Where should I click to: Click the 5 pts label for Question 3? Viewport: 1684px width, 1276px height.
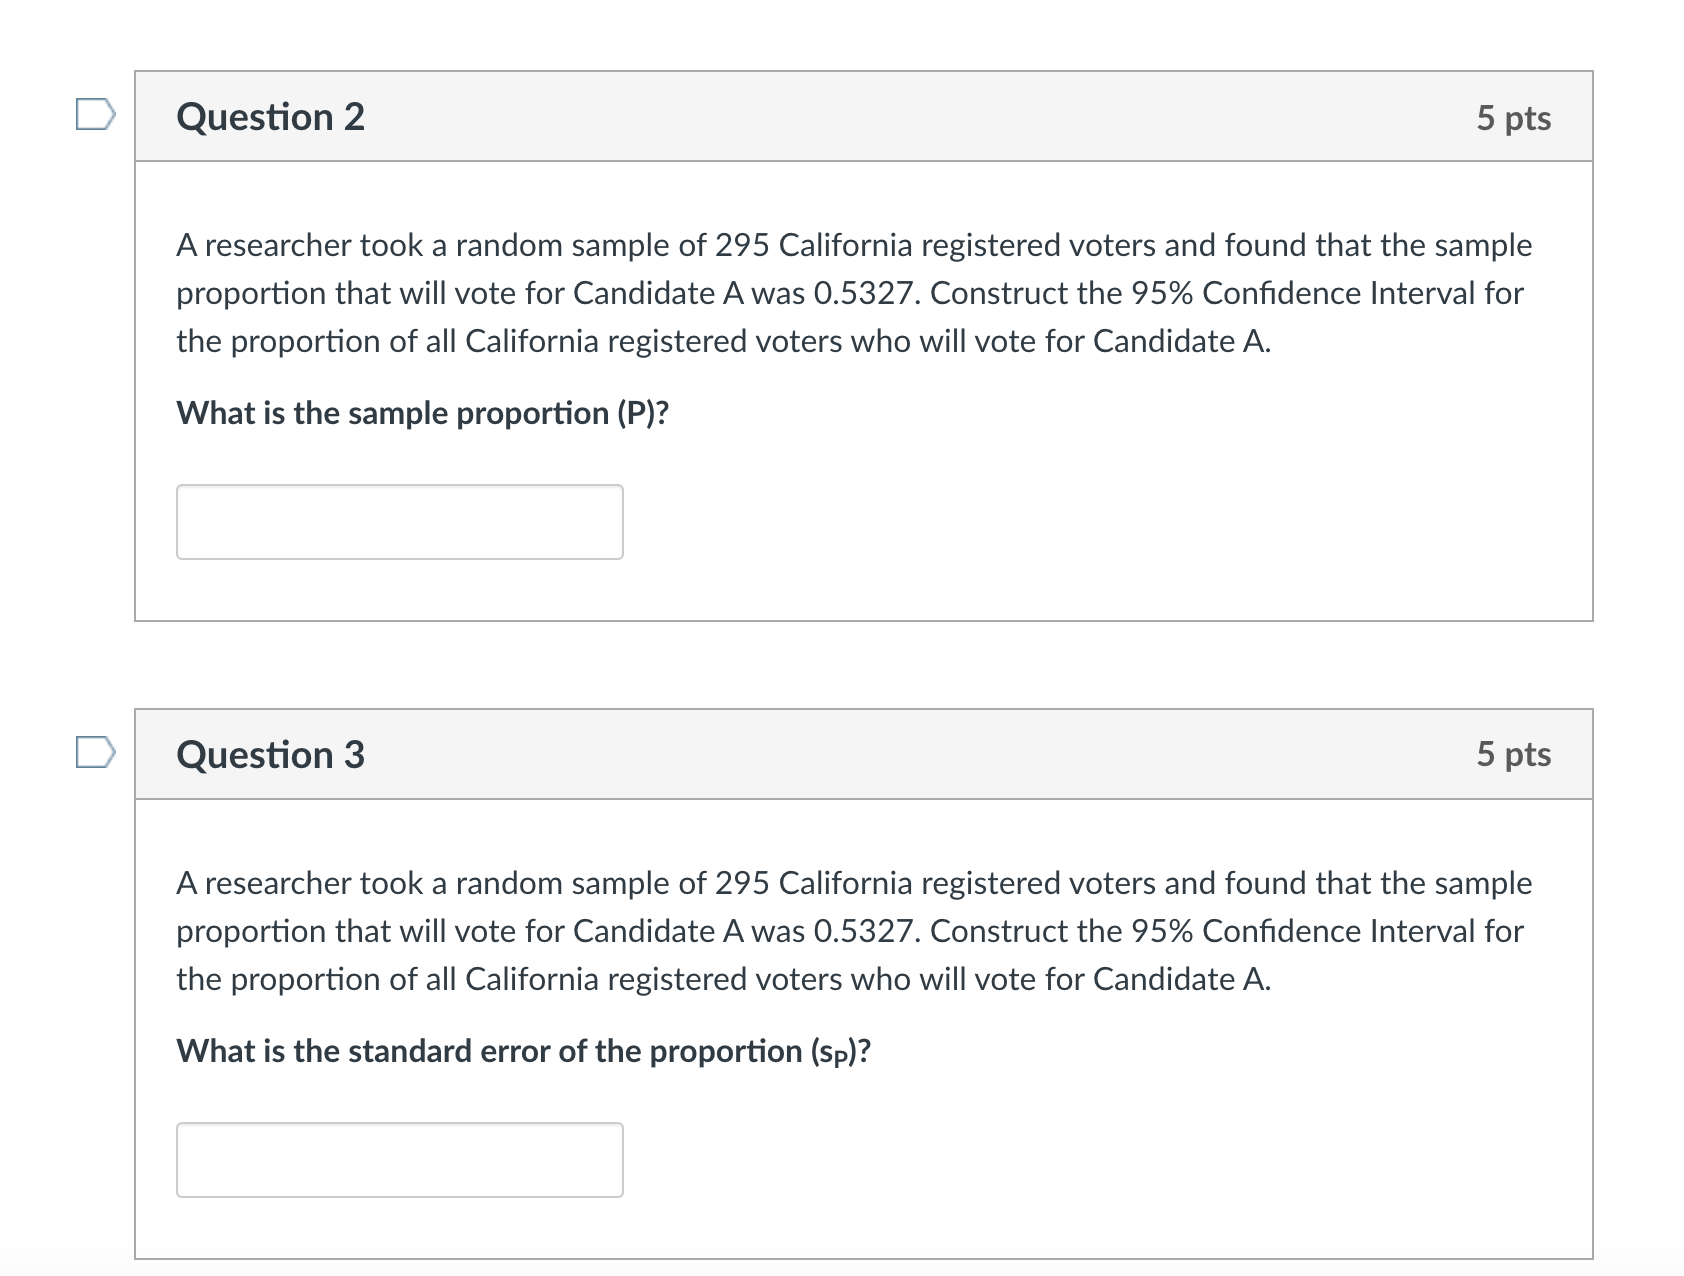pyautogui.click(x=1516, y=755)
